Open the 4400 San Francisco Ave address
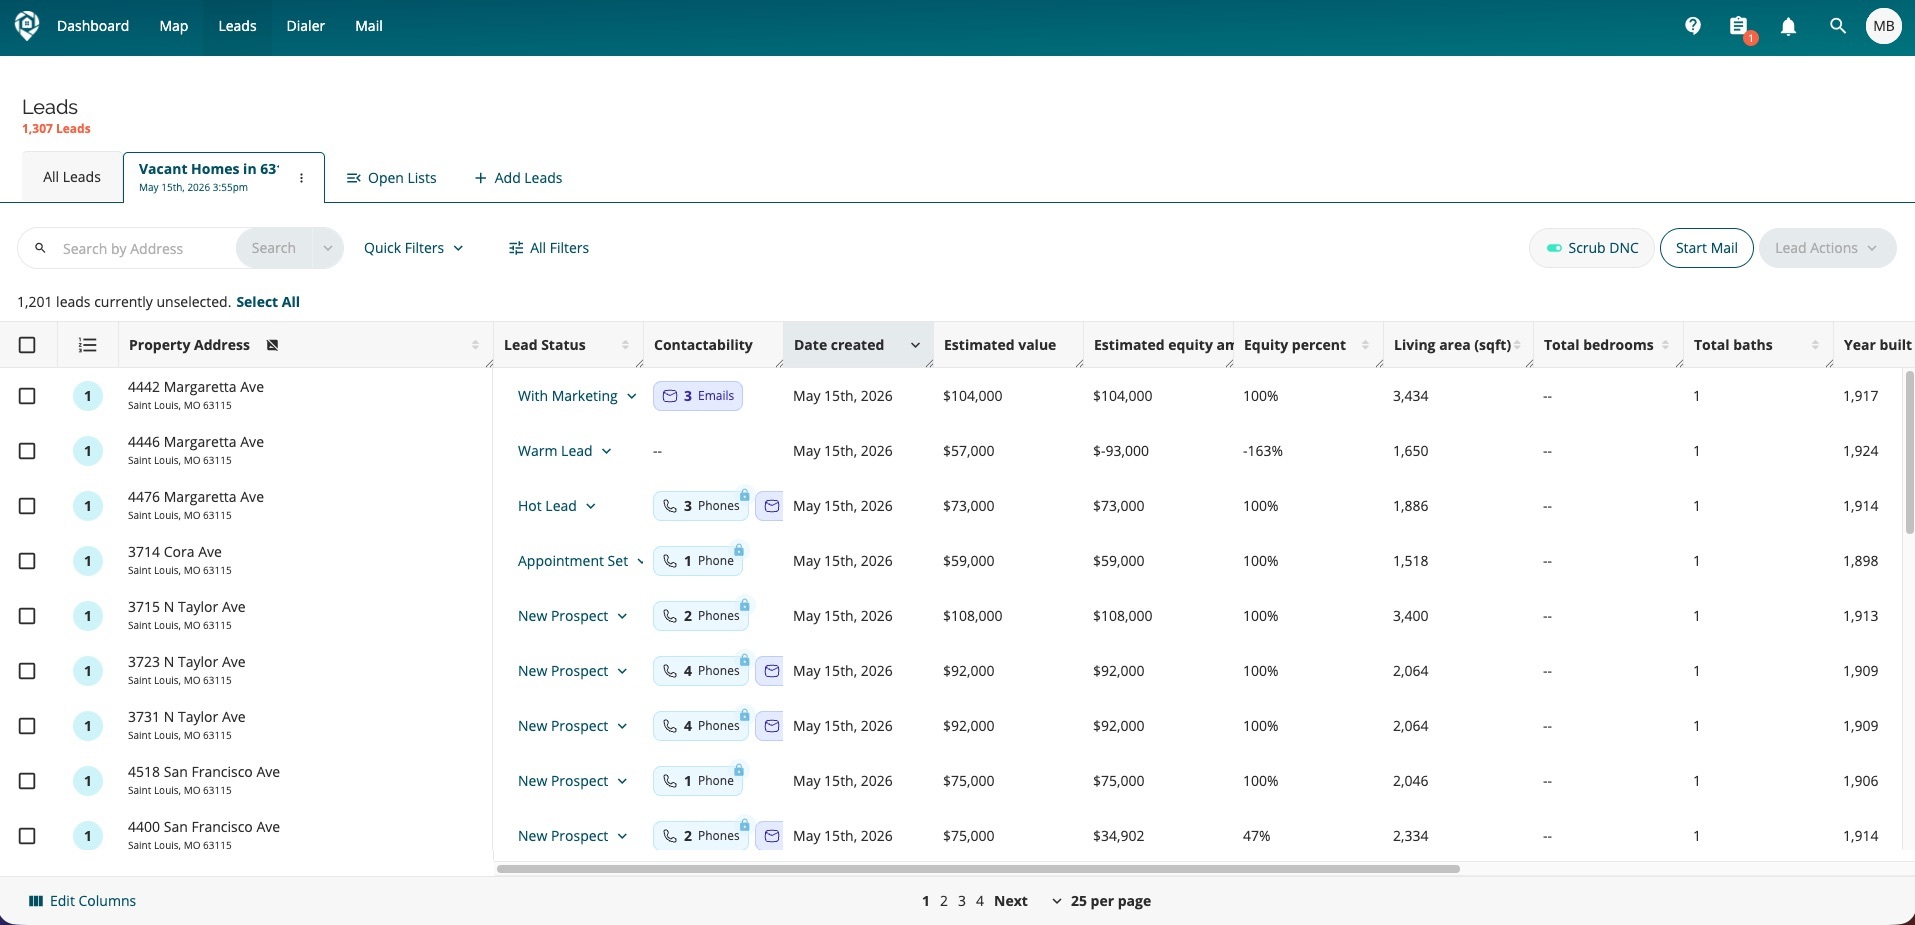The width and height of the screenshot is (1915, 925). click(204, 827)
